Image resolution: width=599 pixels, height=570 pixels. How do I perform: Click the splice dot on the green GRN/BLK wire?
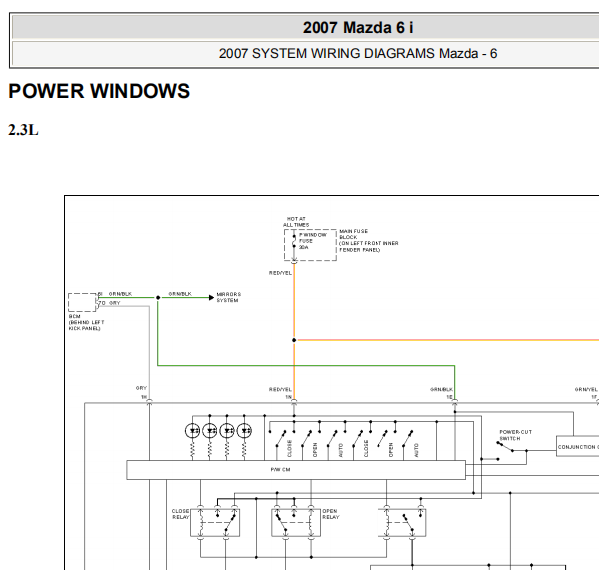[158, 298]
